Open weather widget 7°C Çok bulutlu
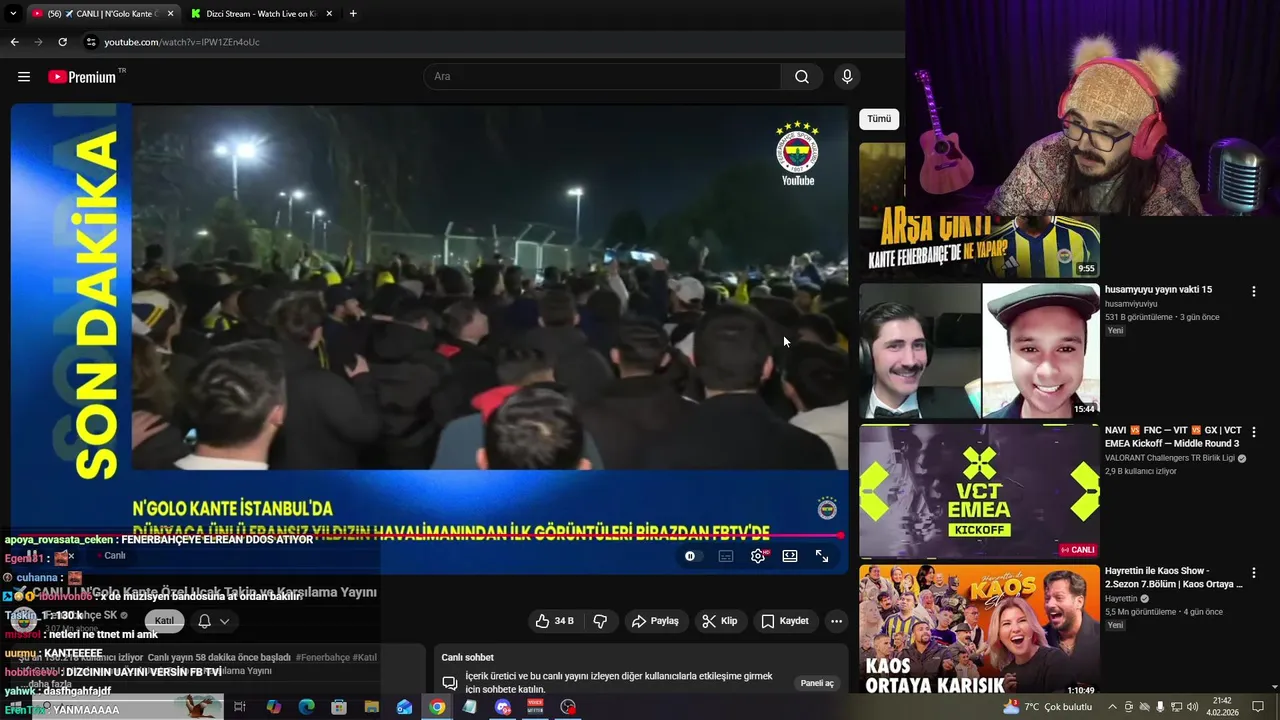Viewport: 1280px width, 720px height. pyautogui.click(x=1048, y=707)
